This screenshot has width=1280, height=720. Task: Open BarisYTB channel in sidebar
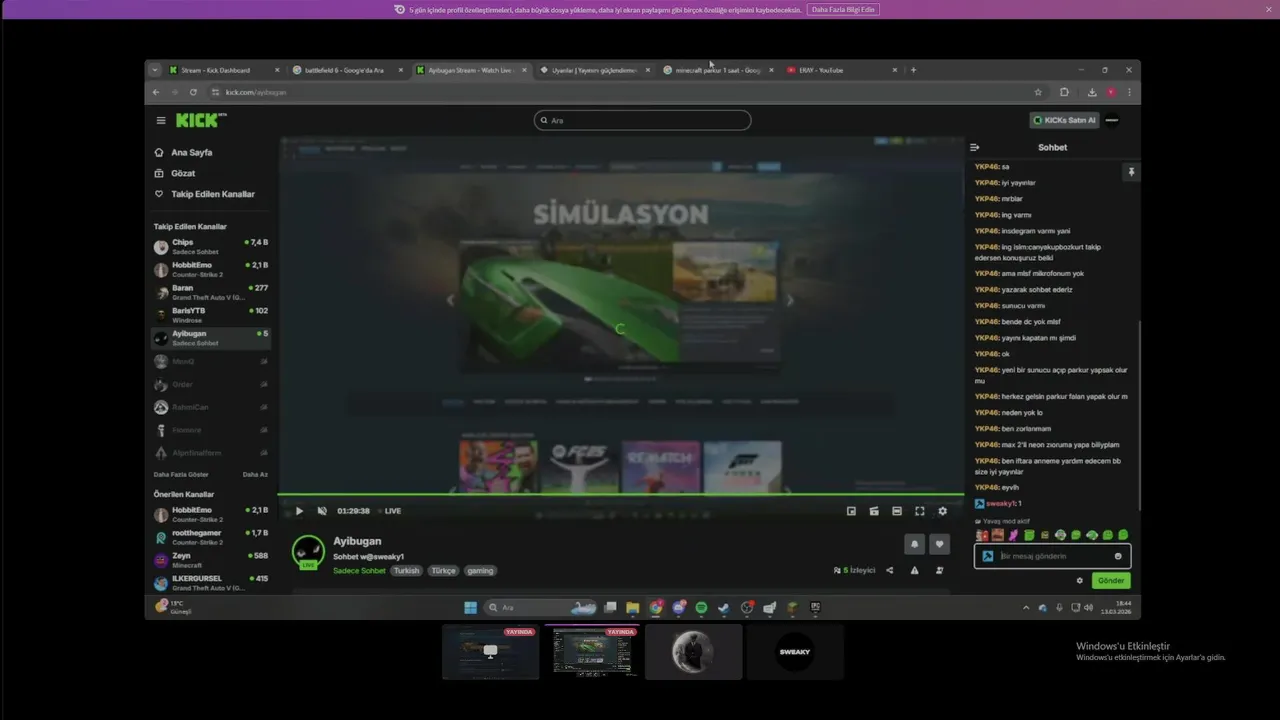coord(210,315)
